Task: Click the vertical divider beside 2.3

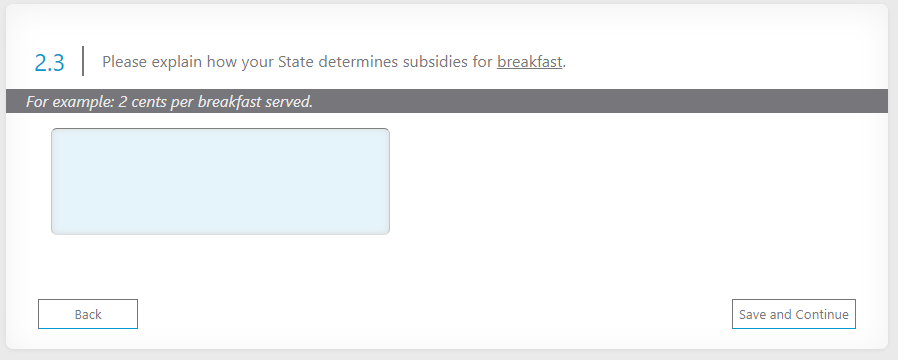Action: pos(84,61)
